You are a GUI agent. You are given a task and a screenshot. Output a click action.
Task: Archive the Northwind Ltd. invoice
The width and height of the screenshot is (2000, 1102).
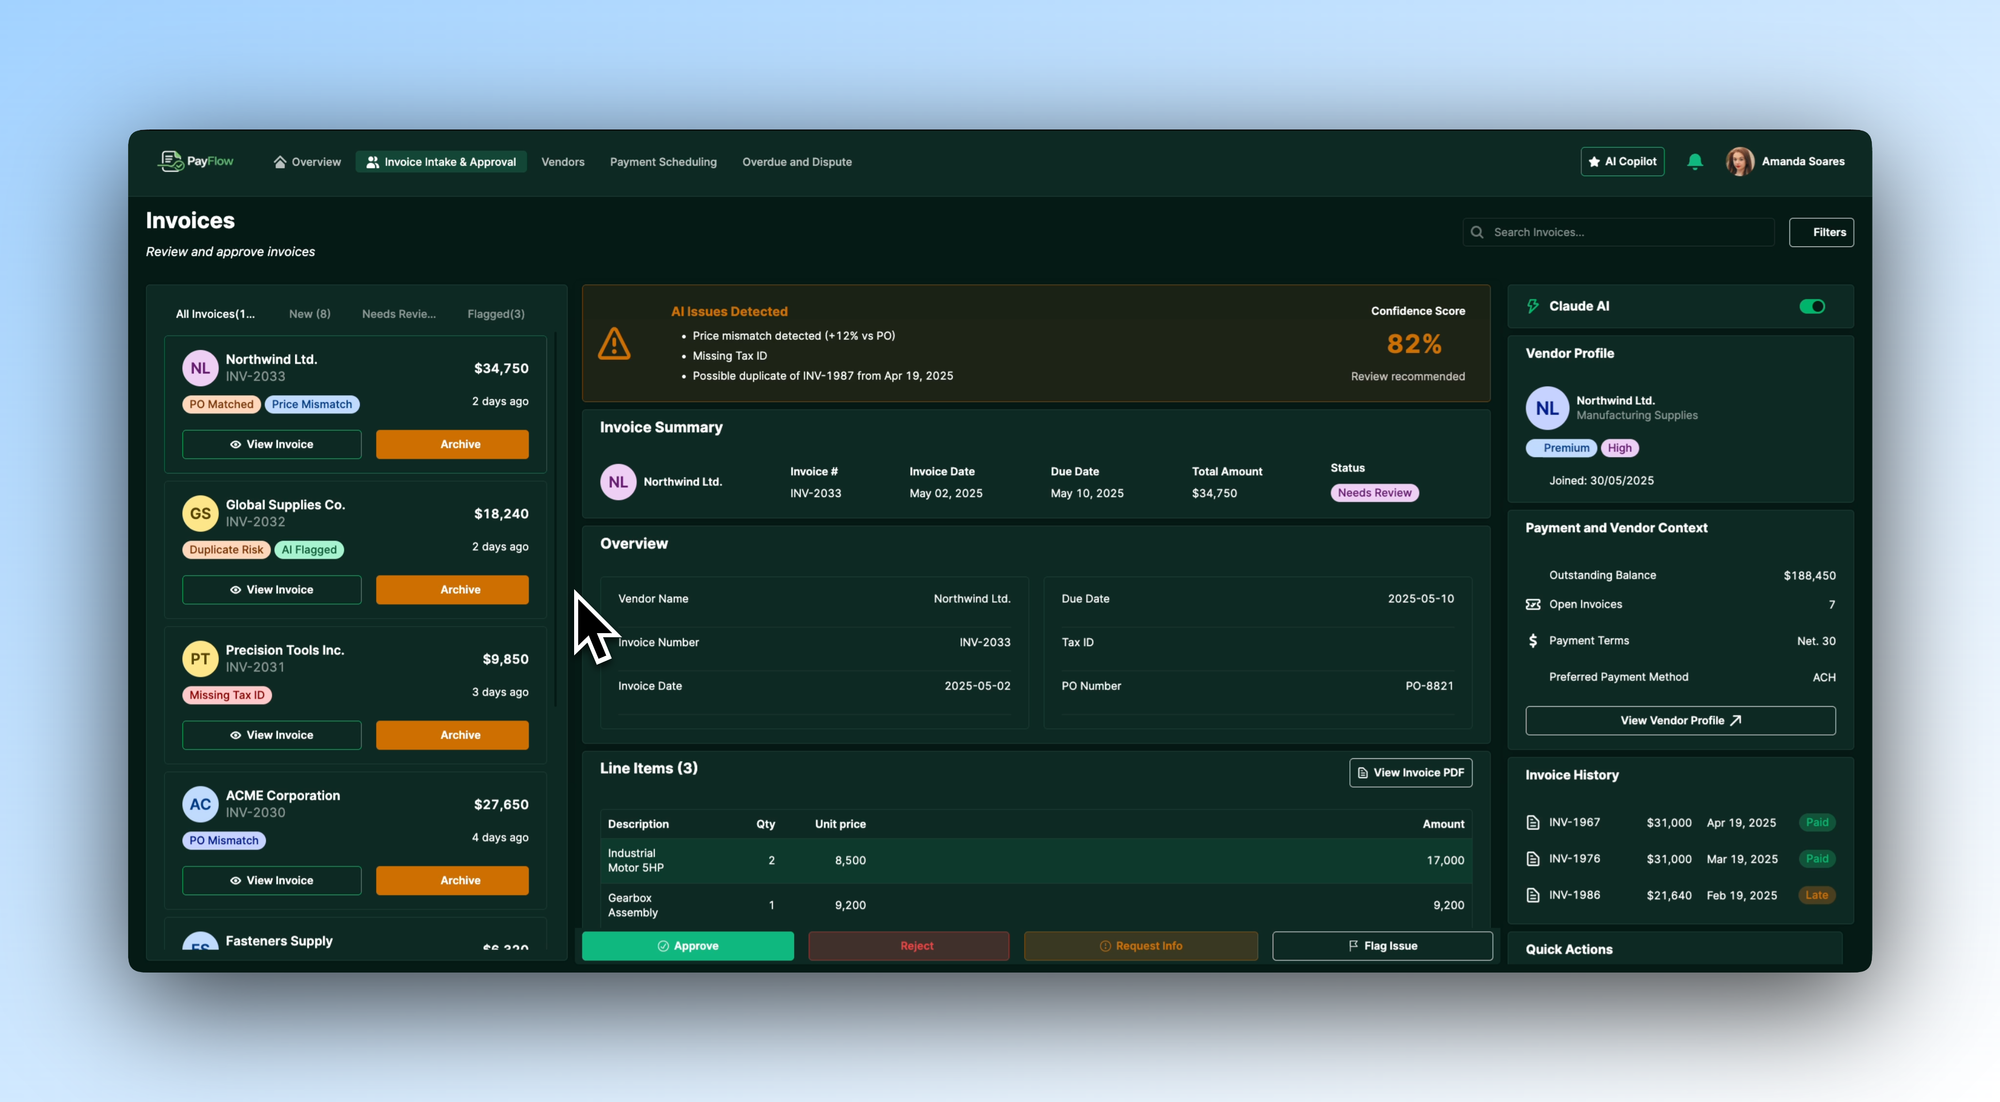(x=452, y=444)
